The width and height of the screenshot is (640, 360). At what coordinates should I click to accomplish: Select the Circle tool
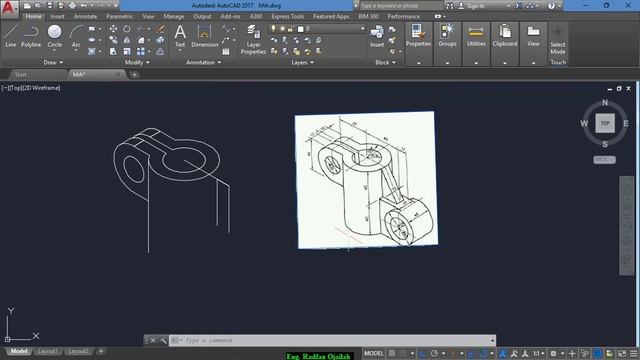click(54, 36)
